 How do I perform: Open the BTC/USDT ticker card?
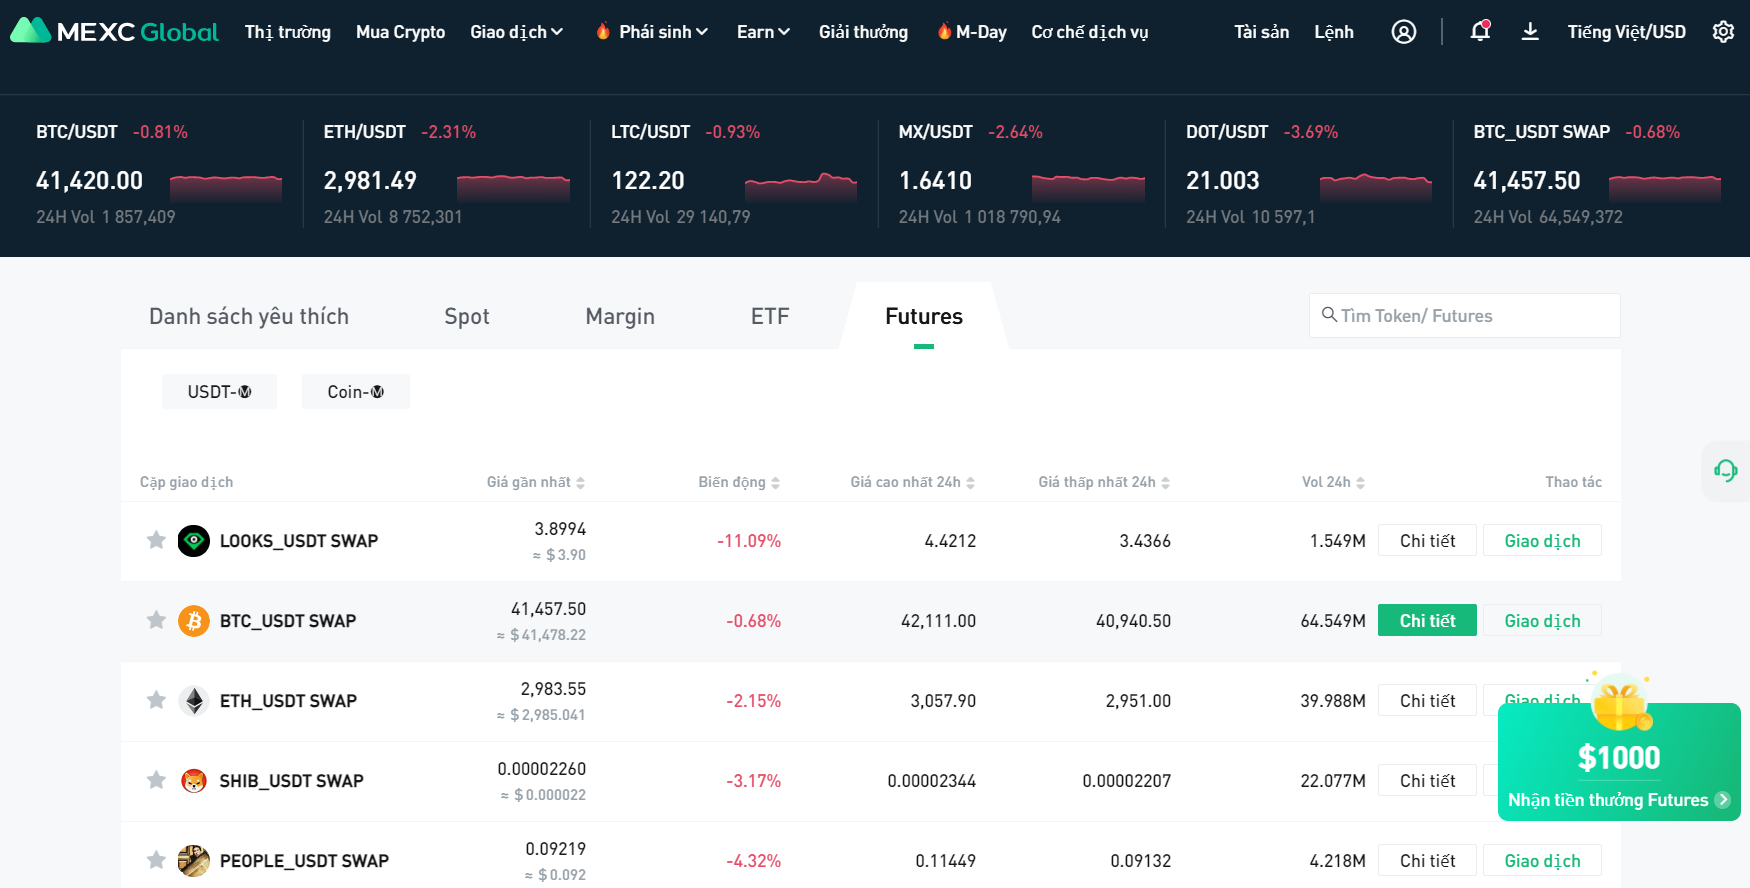[159, 174]
